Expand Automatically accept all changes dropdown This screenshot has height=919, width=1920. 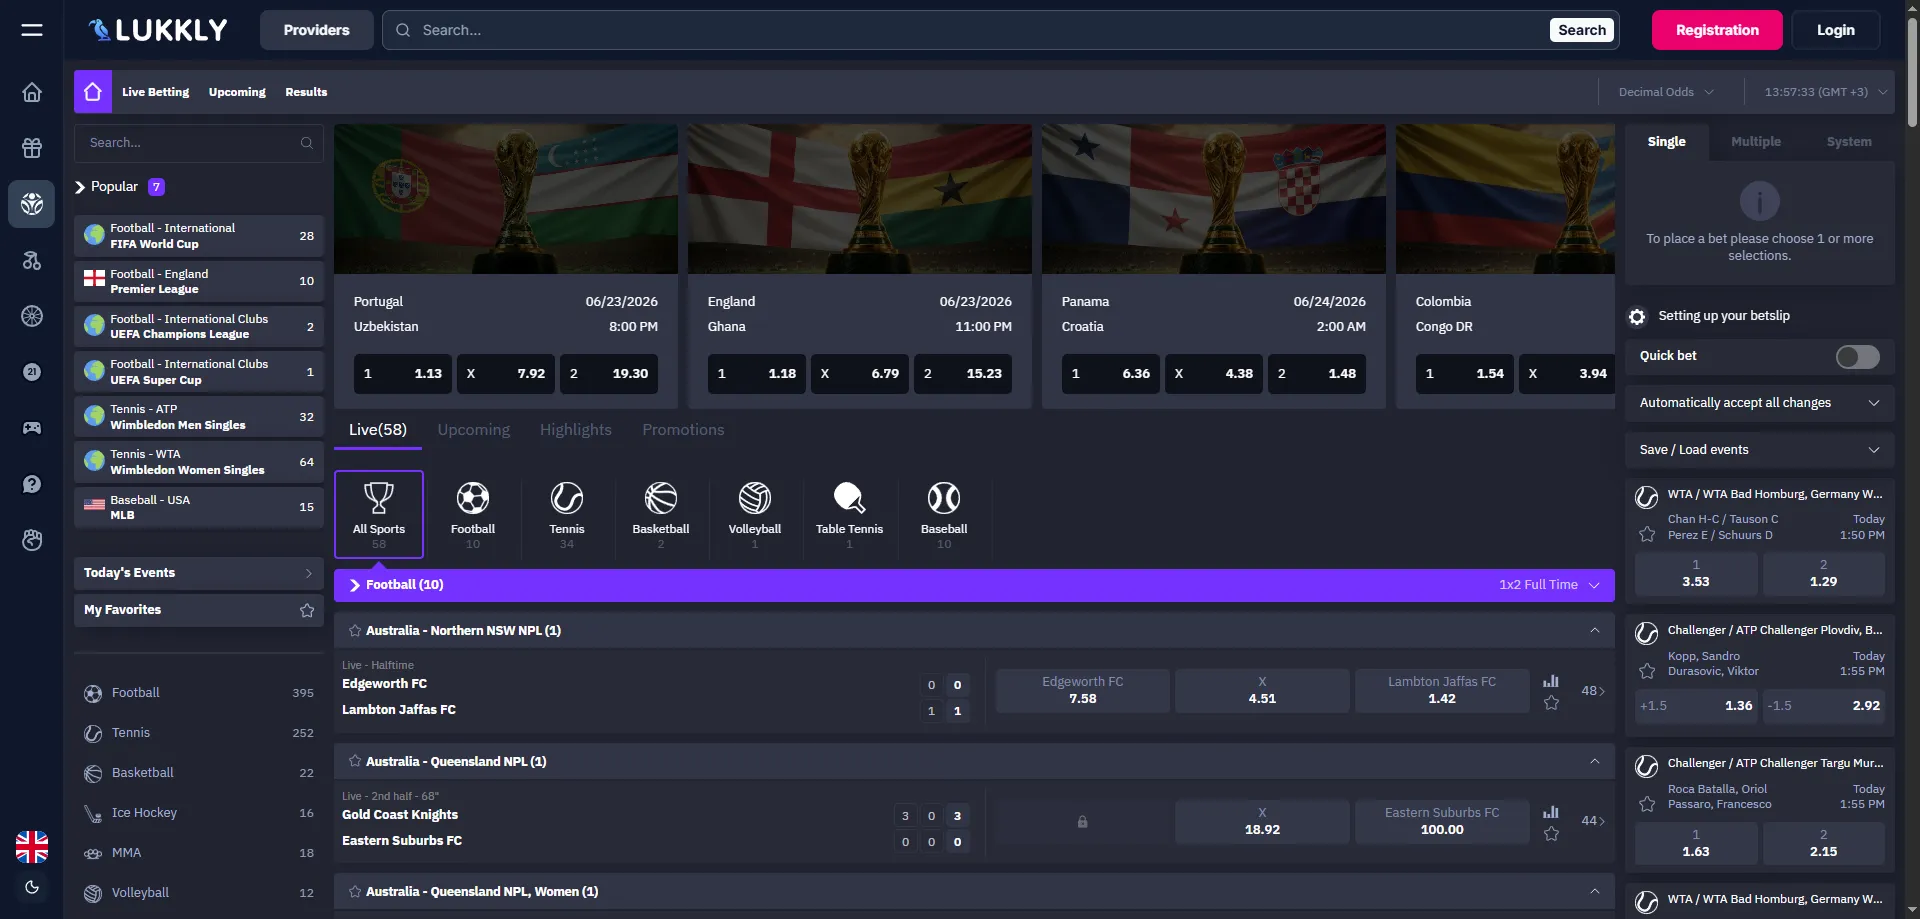[1759, 403]
